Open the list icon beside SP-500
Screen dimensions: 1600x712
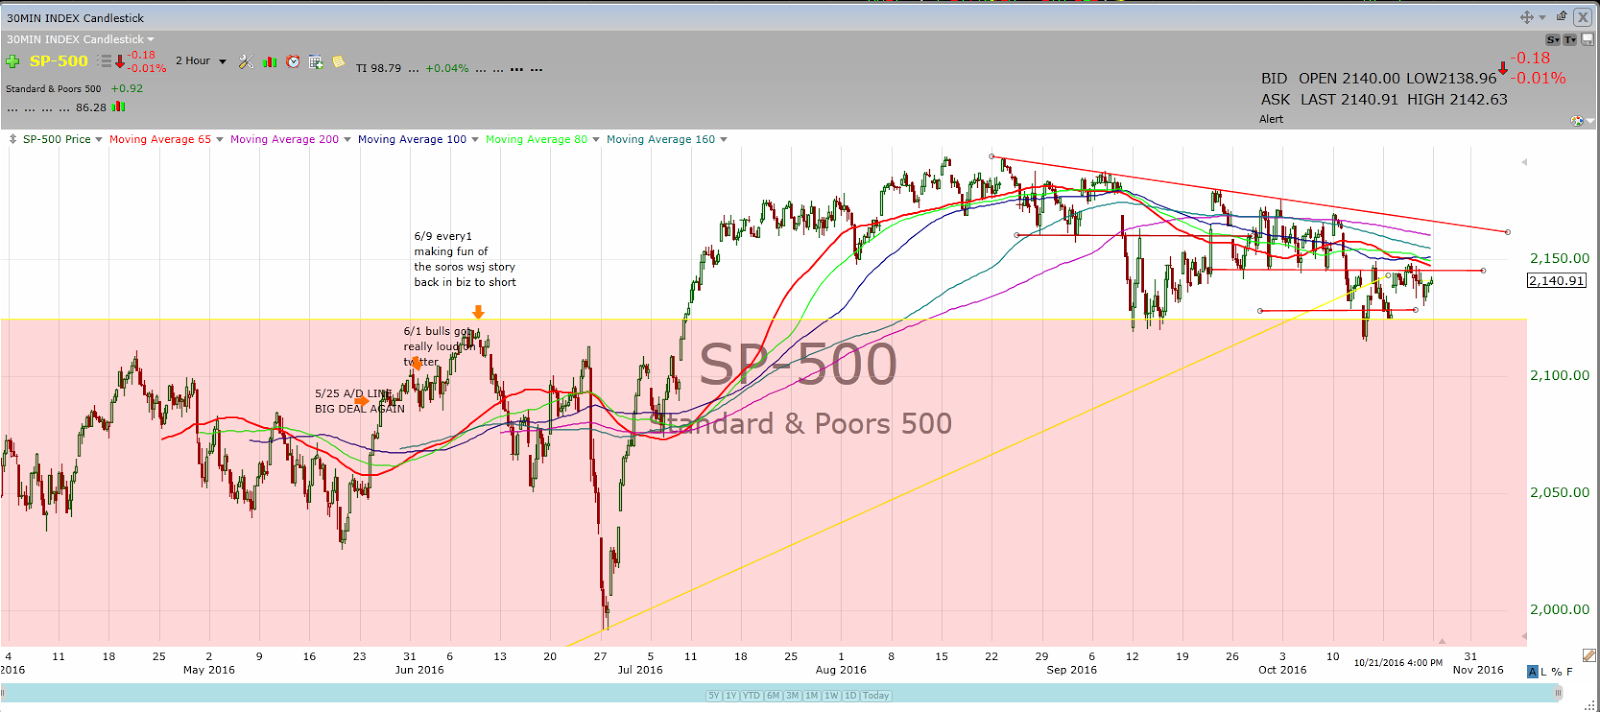(105, 61)
